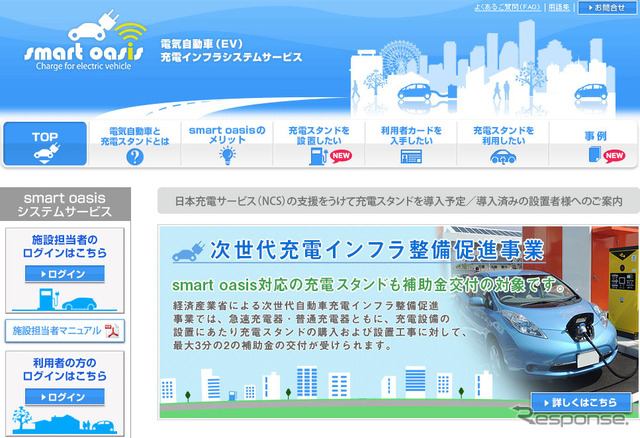
Task: Click the 日本充電サービス(NCS) notice bar
Action: click(398, 201)
